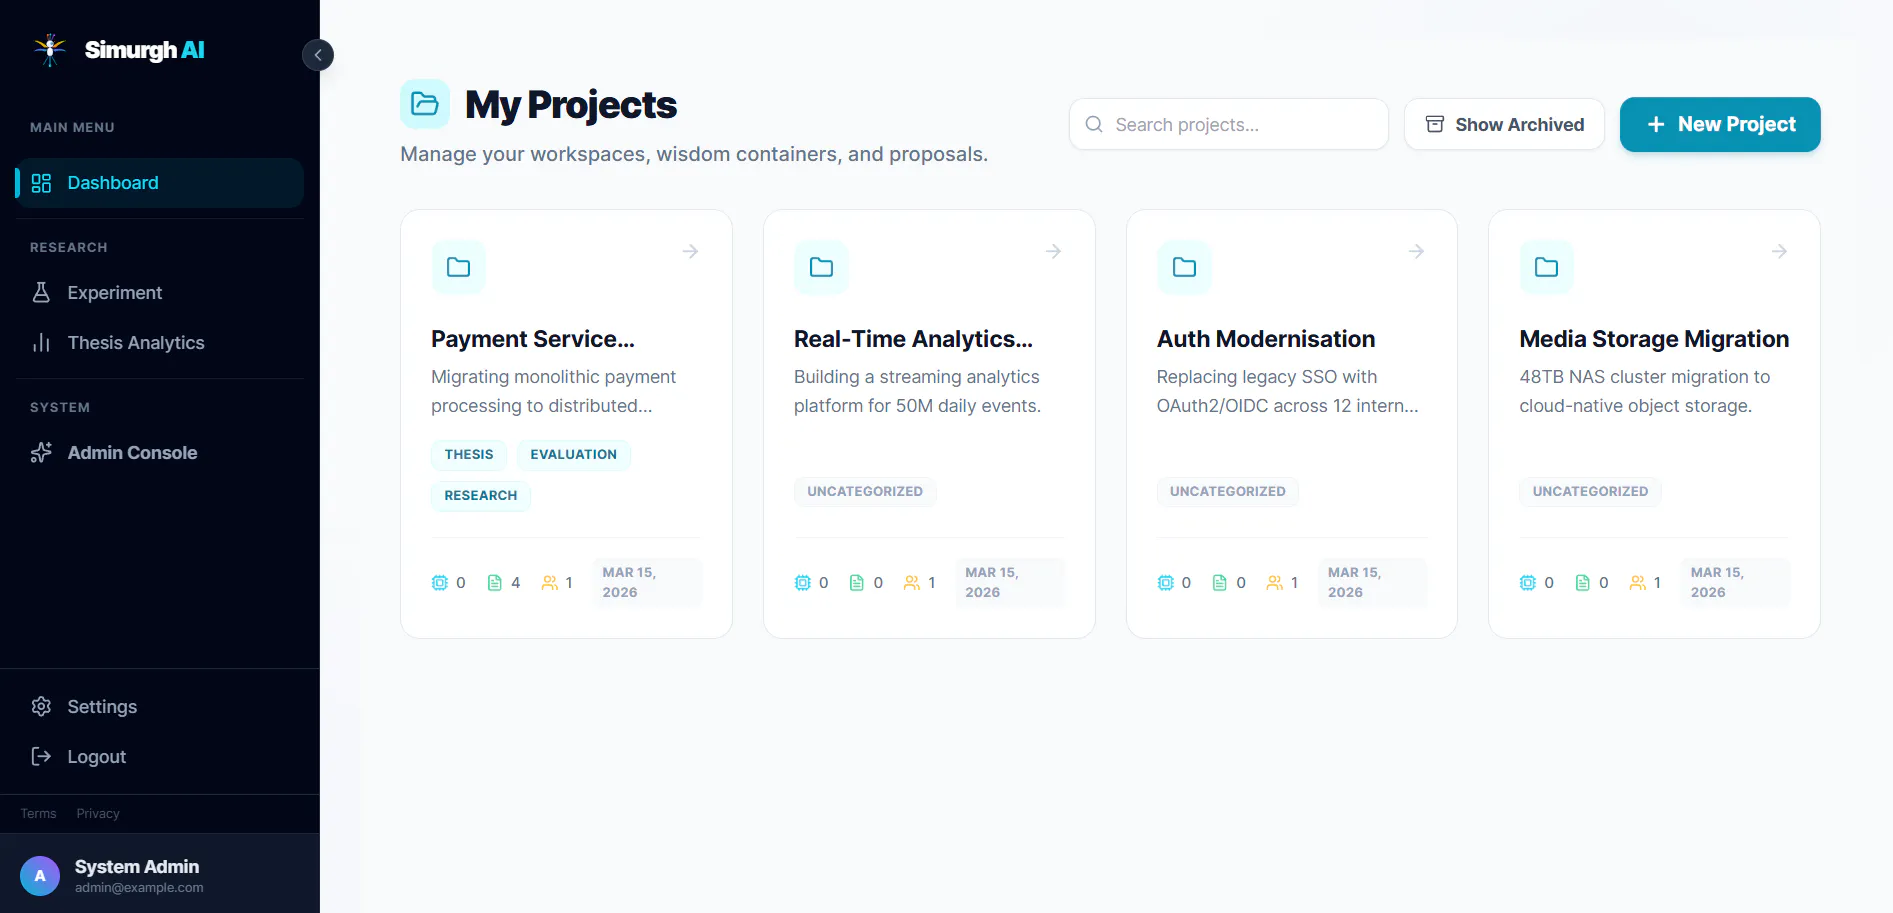Open the Admin Console
1893x913 pixels.
point(159,453)
